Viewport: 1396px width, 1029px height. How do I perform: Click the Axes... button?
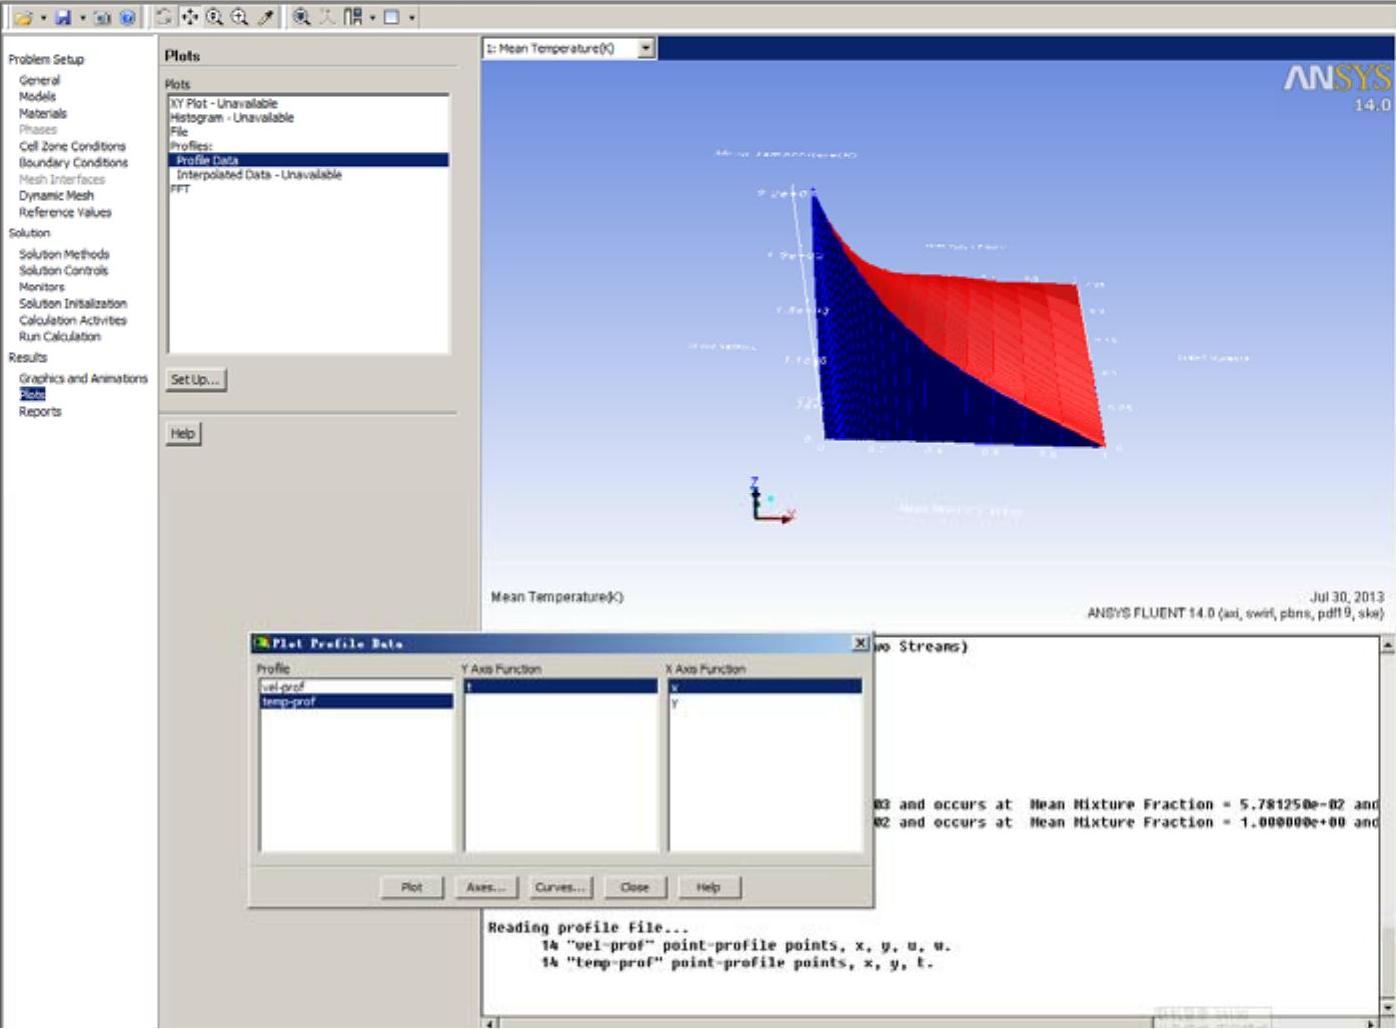coord(486,887)
